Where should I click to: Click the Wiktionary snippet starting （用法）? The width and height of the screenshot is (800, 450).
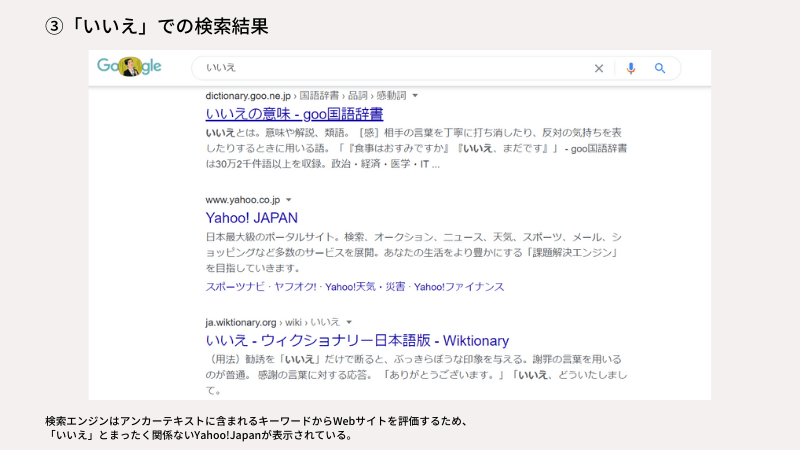[416, 375]
